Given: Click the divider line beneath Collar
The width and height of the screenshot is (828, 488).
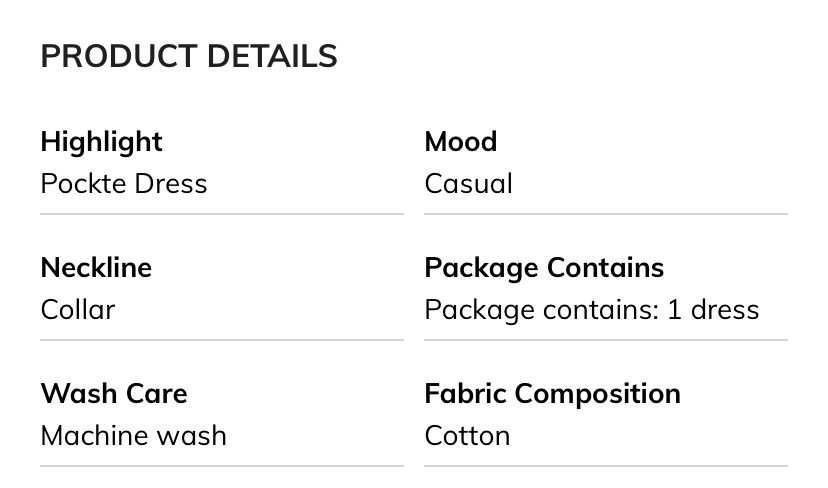Looking at the screenshot, I should [x=222, y=340].
